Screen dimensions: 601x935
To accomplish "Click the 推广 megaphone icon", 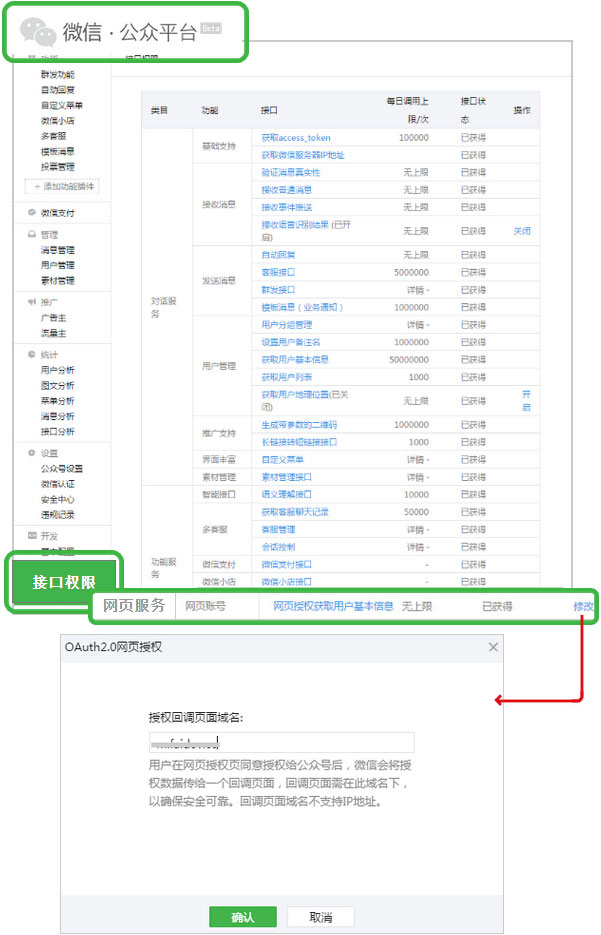I will point(32,302).
